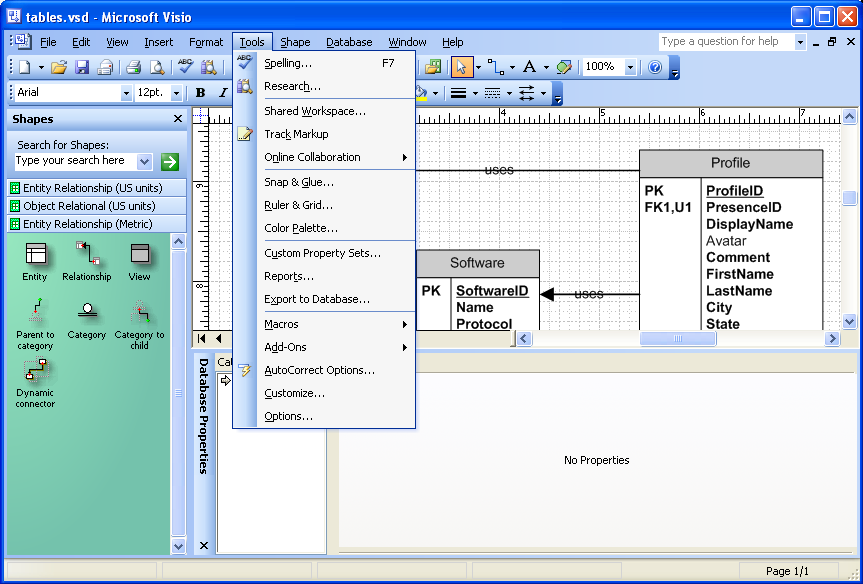Screen dimensions: 863x584
Task: Open the zoom percentage dropdown
Action: (x=630, y=67)
